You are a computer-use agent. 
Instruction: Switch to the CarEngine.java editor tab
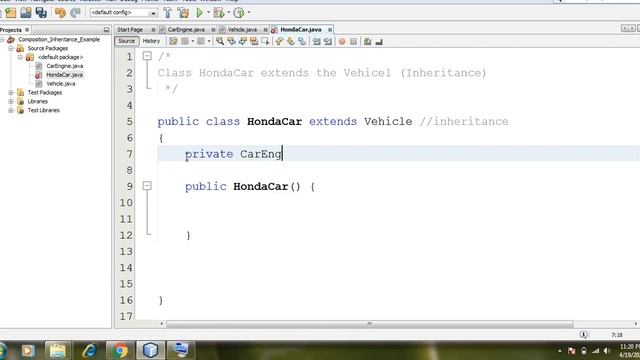click(x=186, y=30)
